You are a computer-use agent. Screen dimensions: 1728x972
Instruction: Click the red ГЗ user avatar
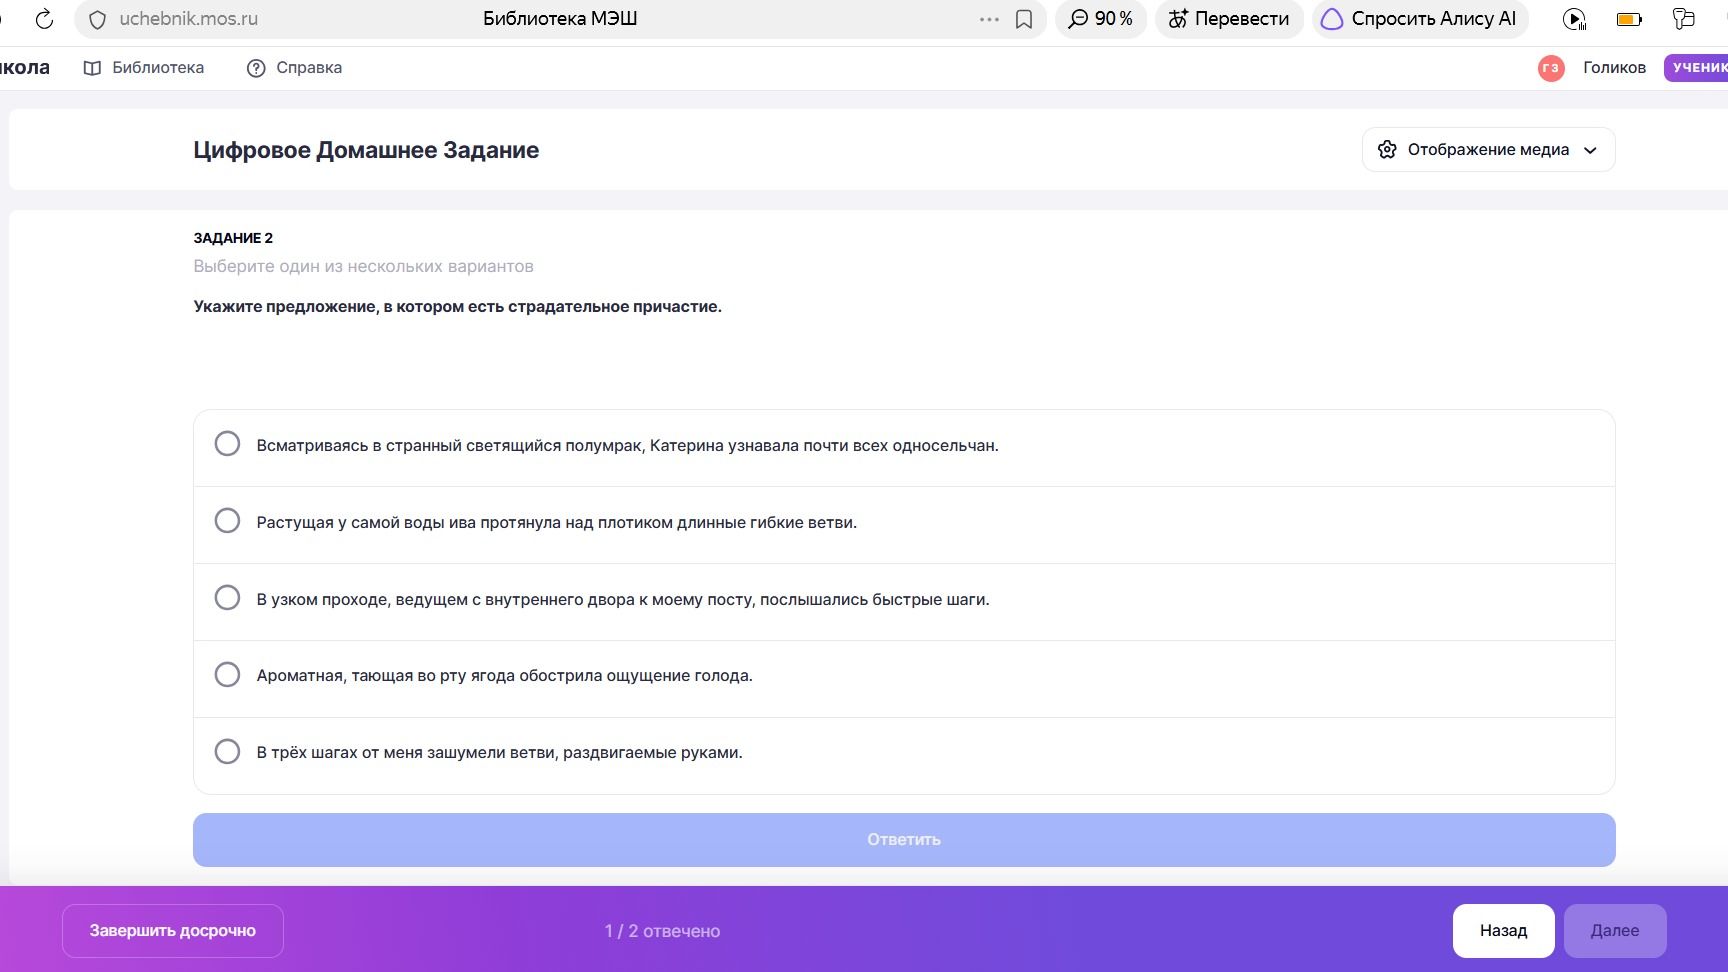click(1551, 68)
